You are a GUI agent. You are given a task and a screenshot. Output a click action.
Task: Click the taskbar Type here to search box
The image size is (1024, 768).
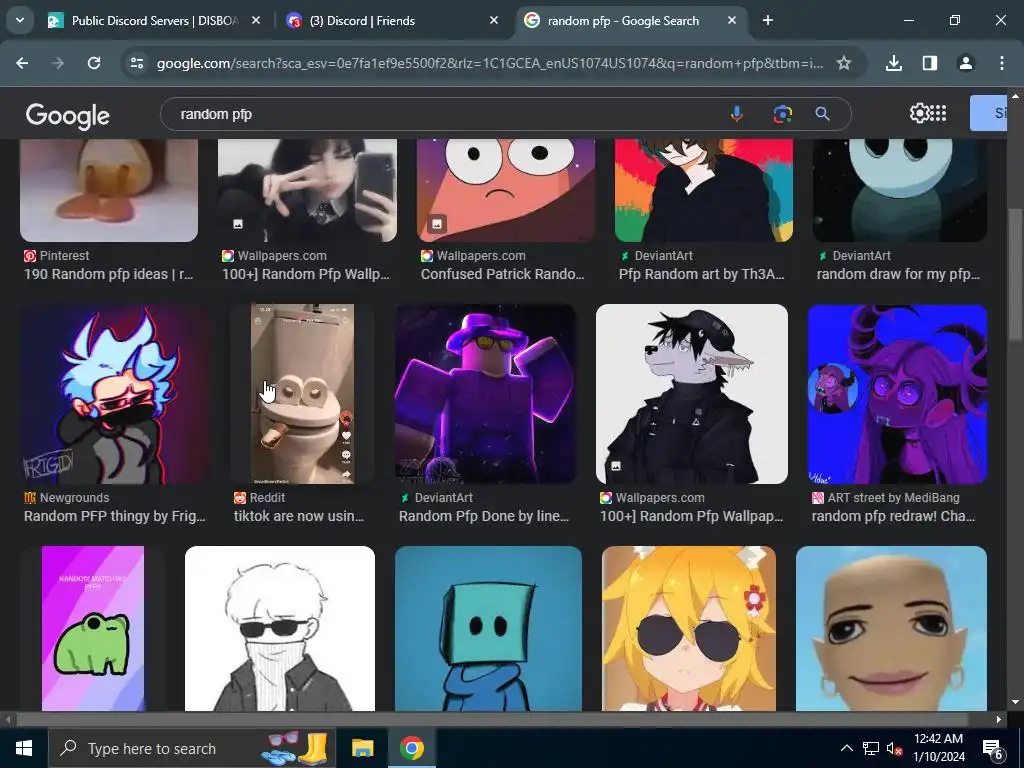coord(192,748)
